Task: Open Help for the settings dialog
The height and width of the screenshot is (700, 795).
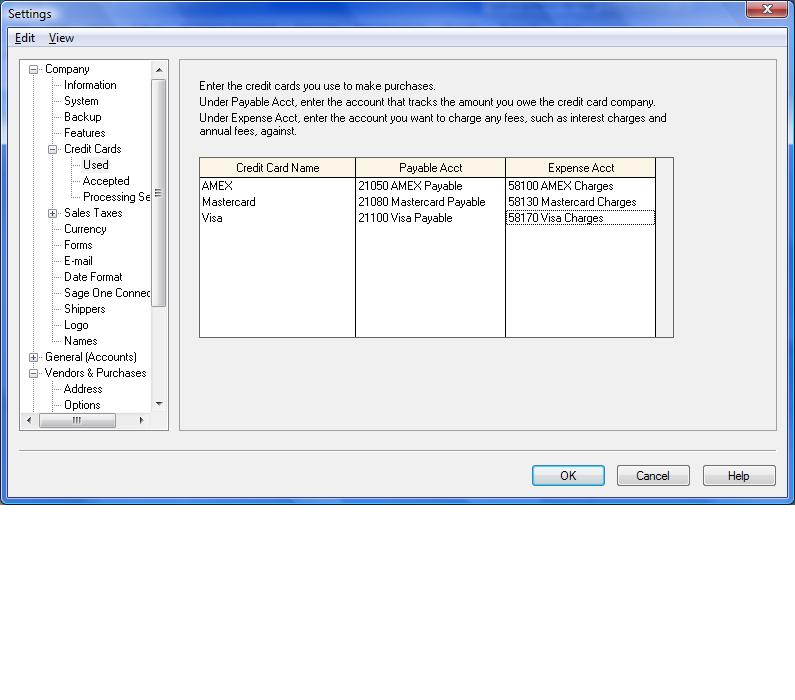Action: tap(739, 475)
